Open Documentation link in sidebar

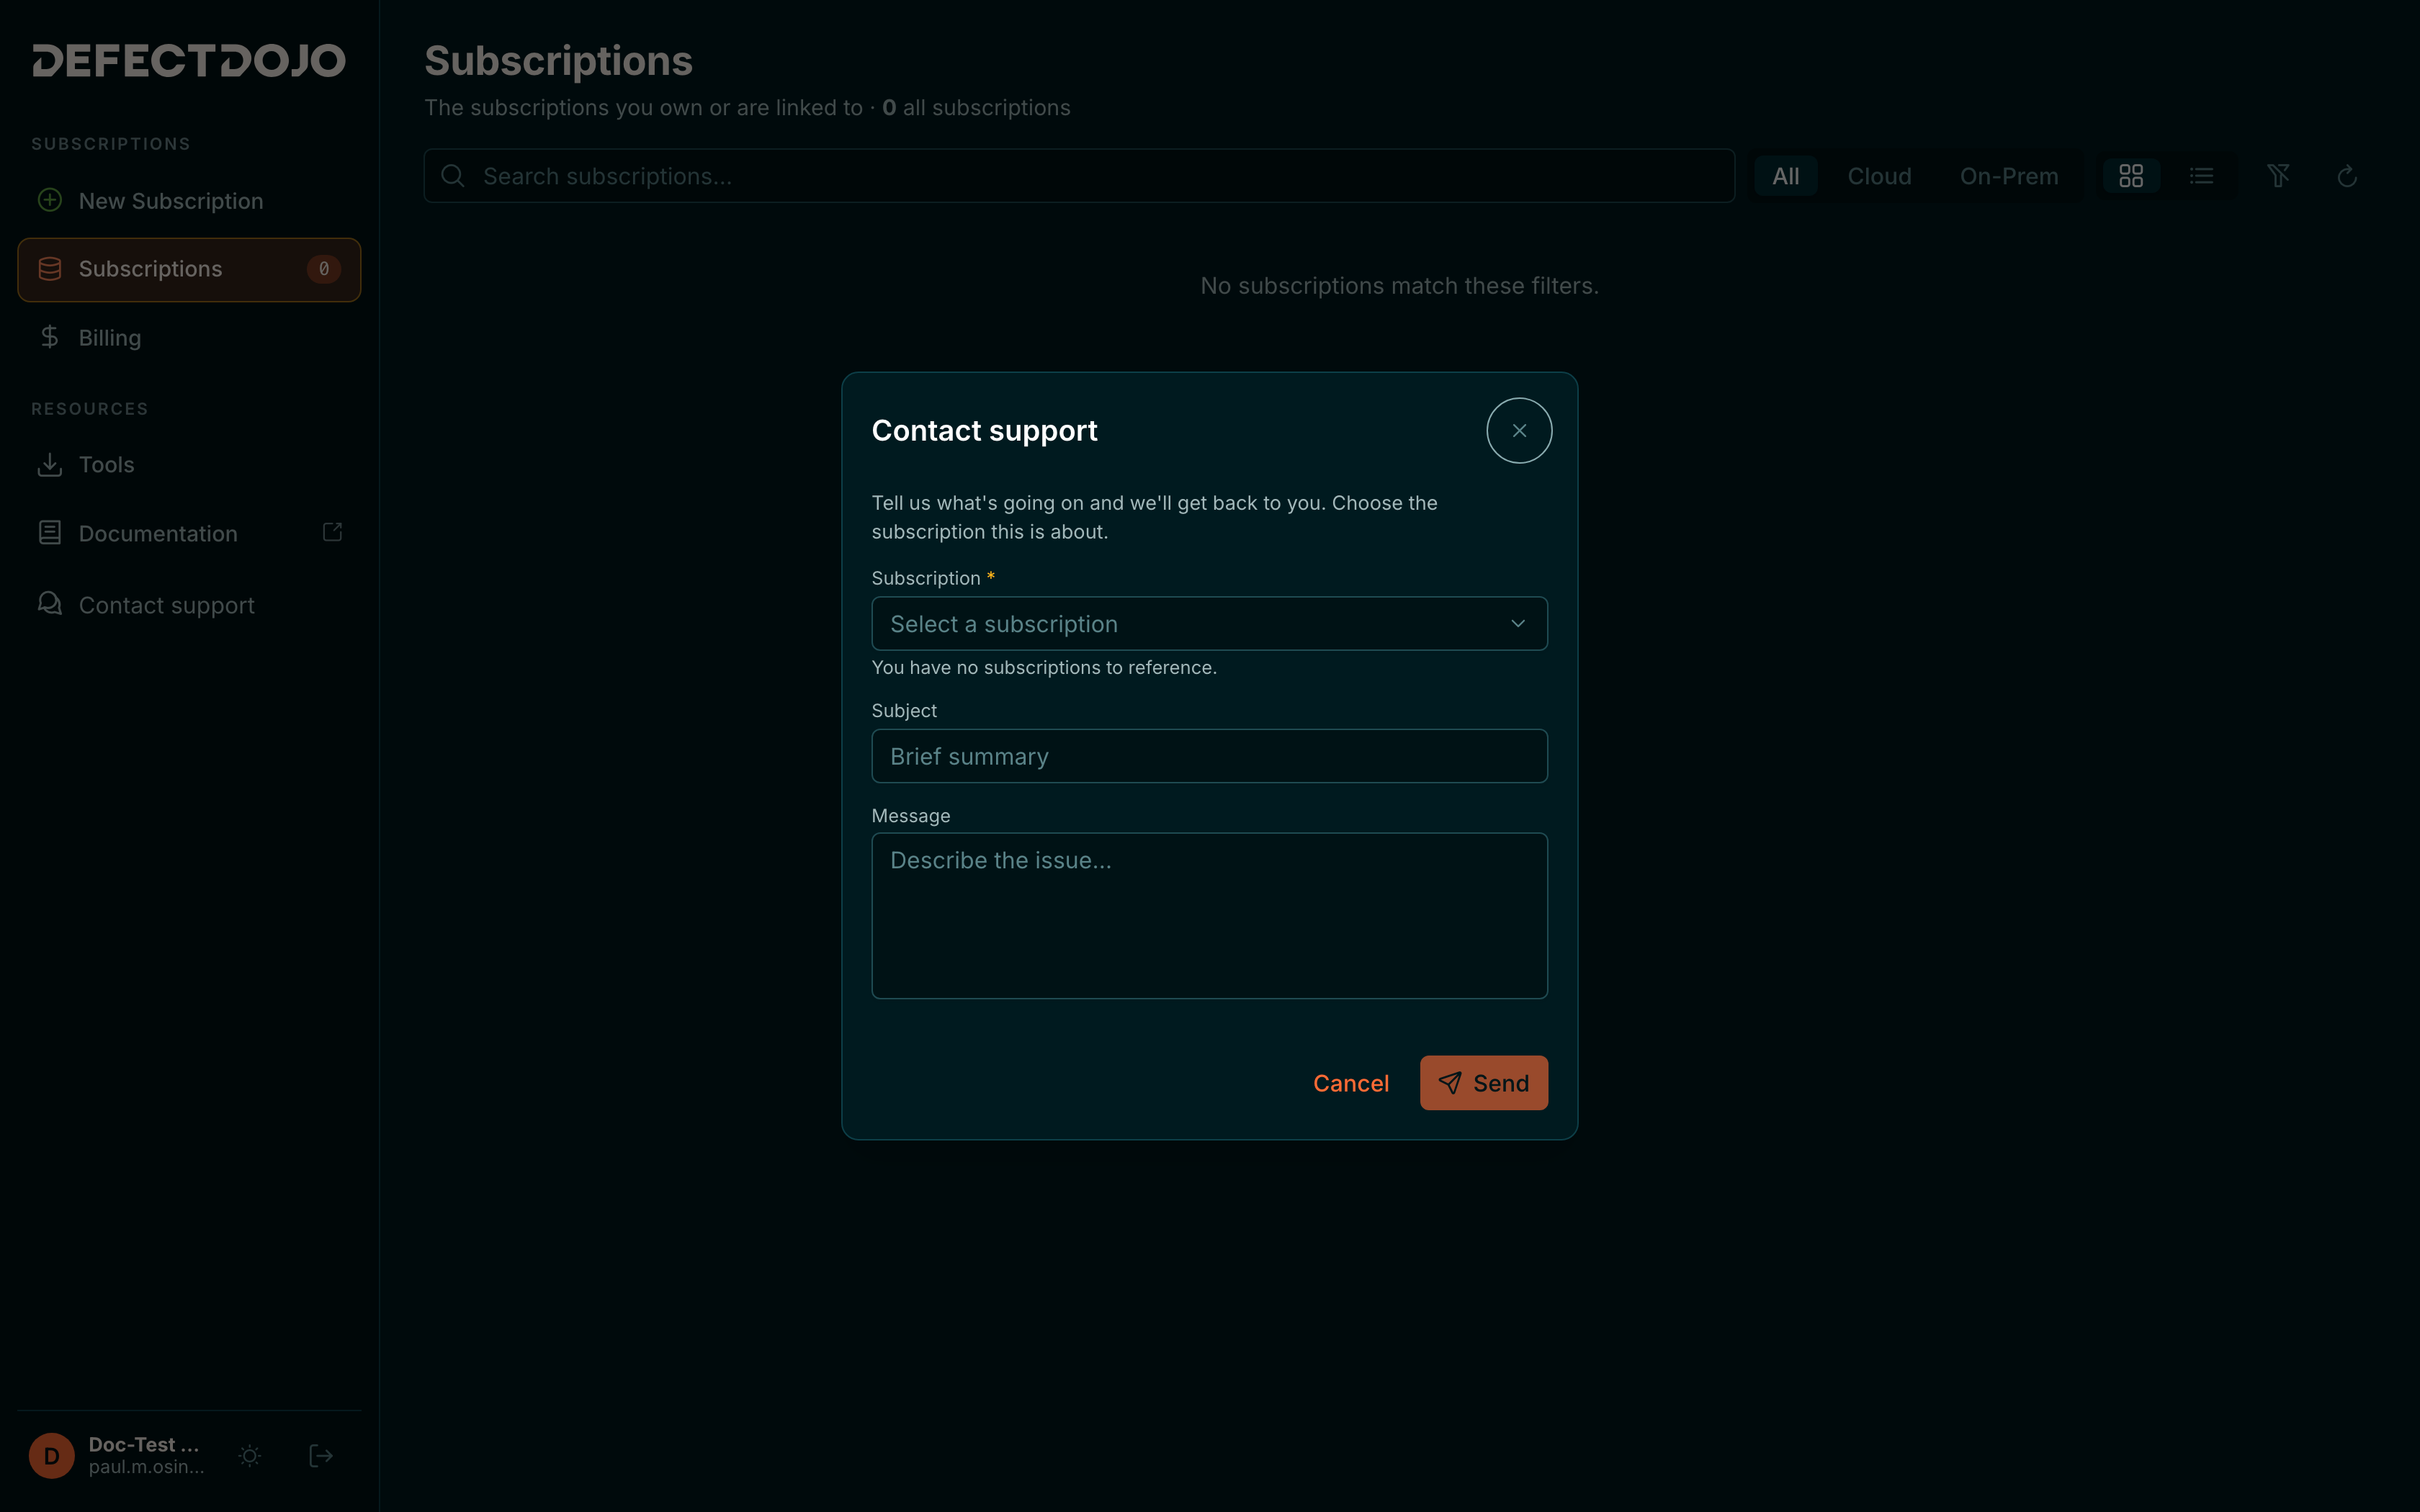pyautogui.click(x=189, y=534)
